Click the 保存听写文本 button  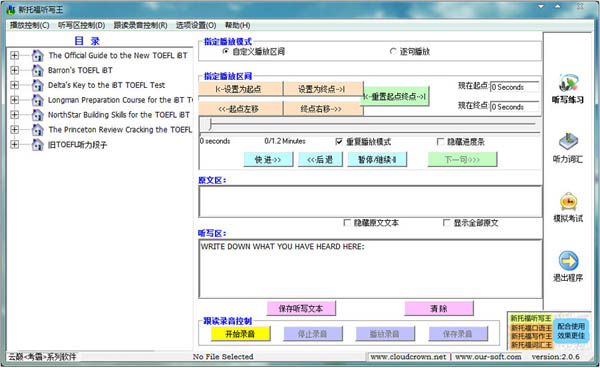pyautogui.click(x=301, y=308)
